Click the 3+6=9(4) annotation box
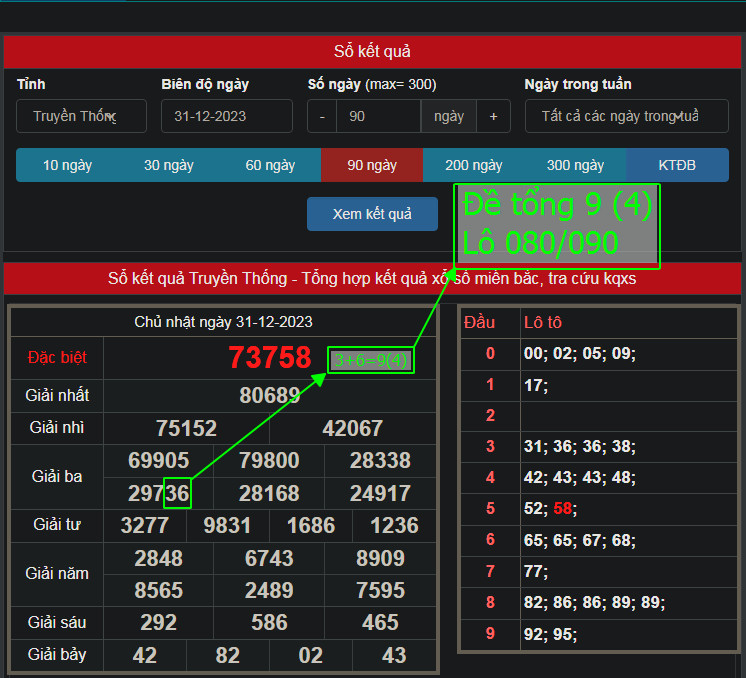 371,360
